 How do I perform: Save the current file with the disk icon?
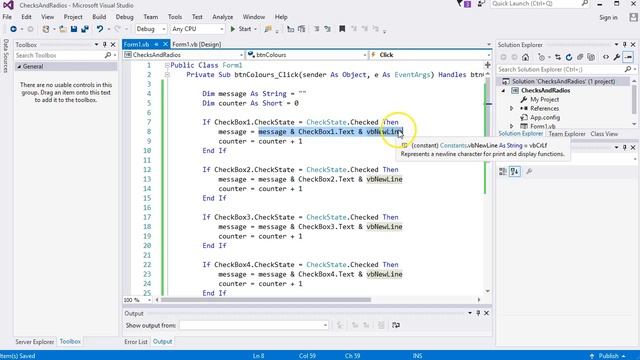(74, 29)
